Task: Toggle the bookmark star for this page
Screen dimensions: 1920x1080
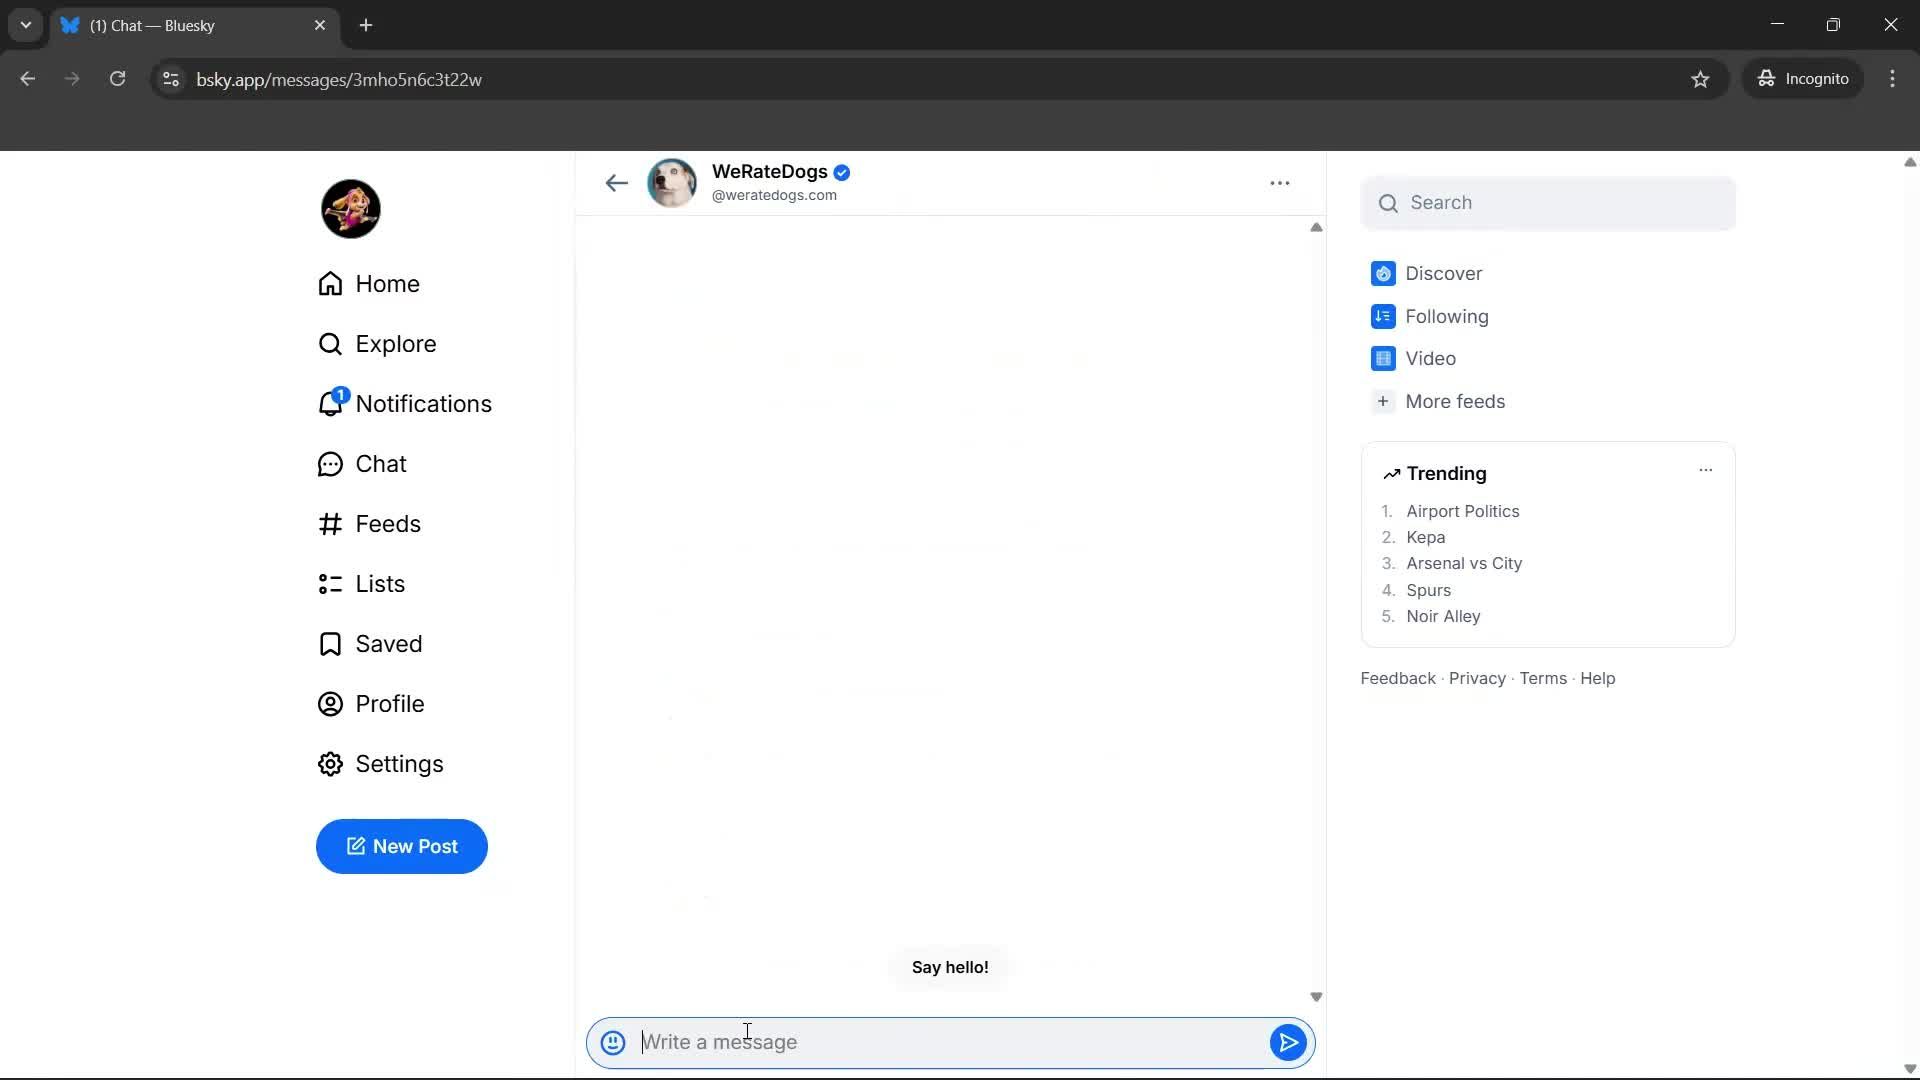Action: [1701, 79]
